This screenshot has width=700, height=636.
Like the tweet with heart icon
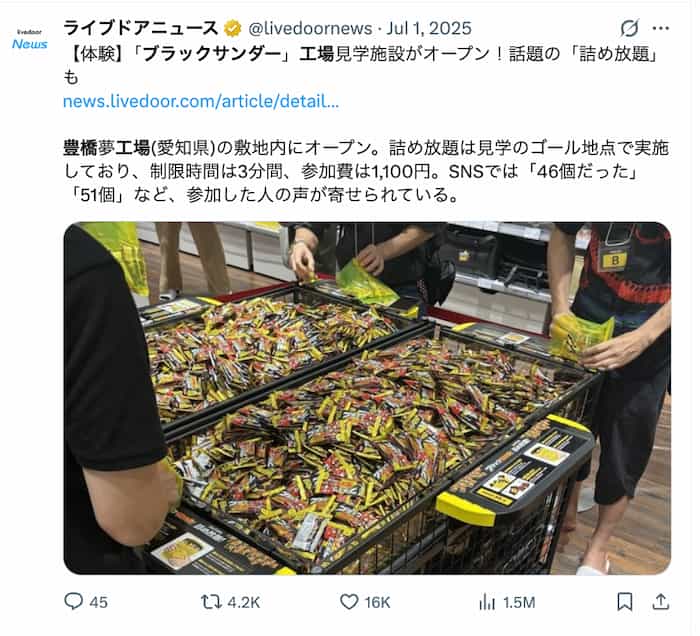point(349,602)
